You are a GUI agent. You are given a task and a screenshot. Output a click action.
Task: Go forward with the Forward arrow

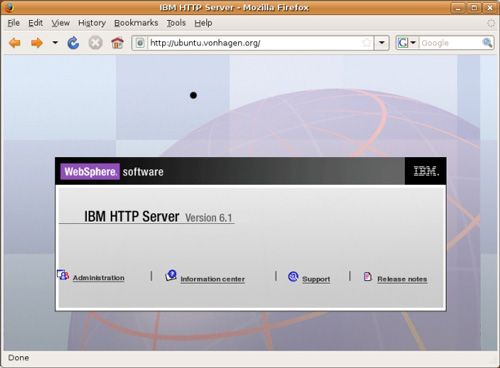click(37, 43)
